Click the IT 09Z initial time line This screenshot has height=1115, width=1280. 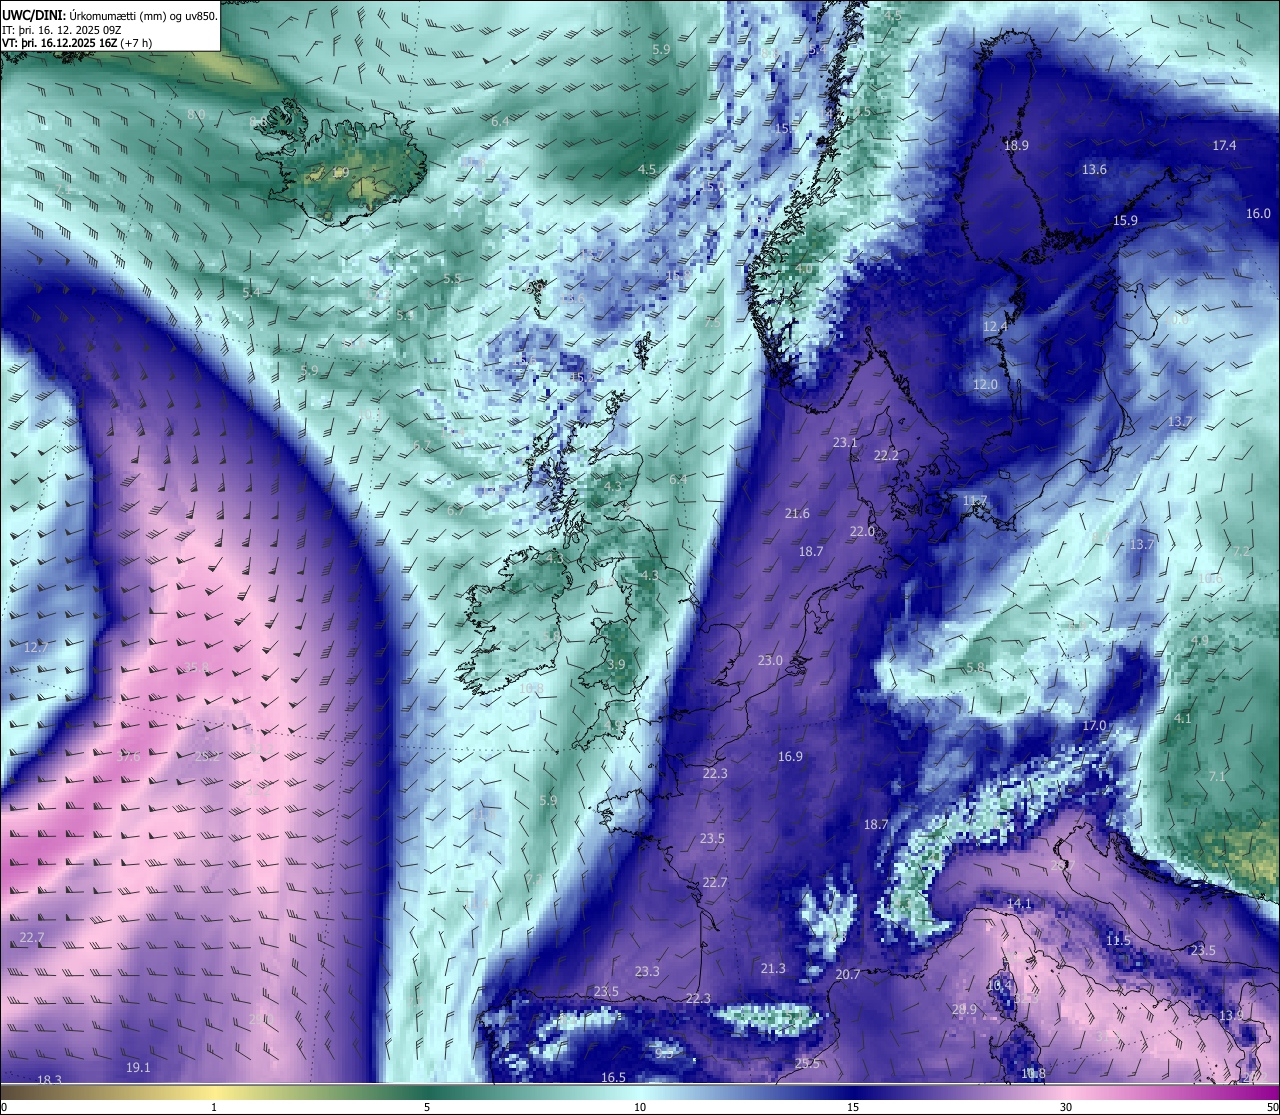[62, 29]
